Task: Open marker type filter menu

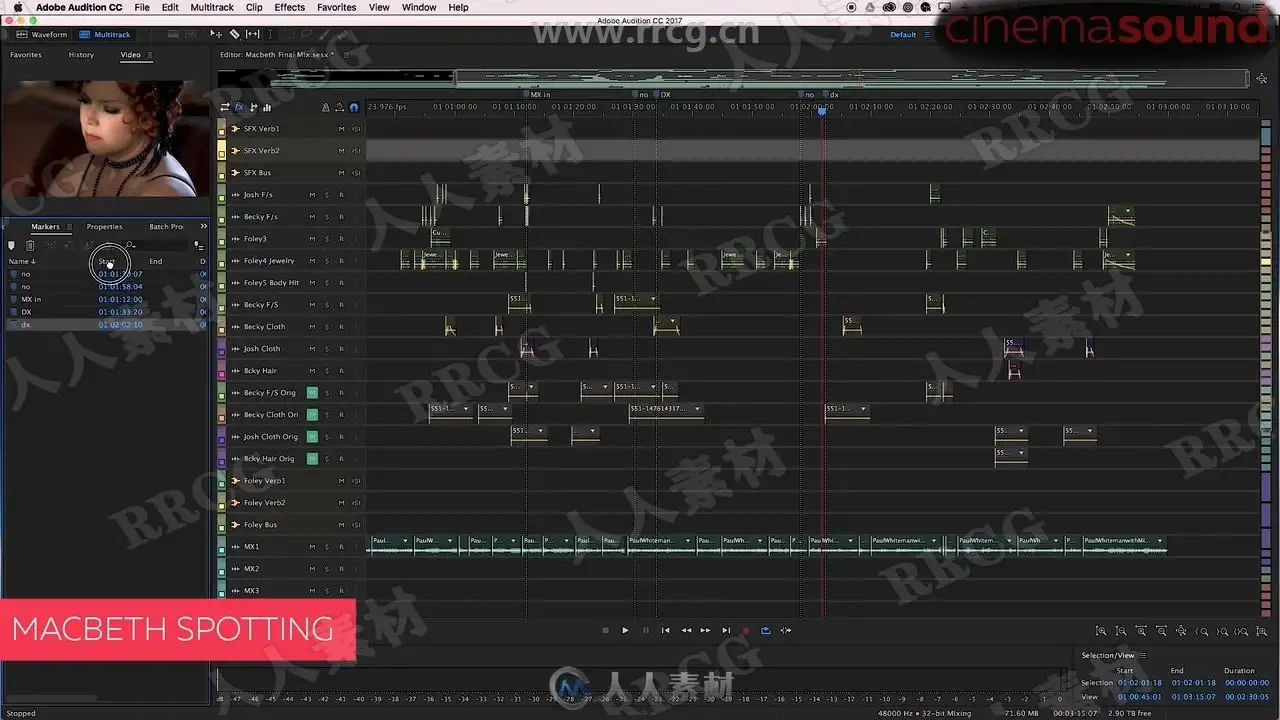Action: point(198,245)
